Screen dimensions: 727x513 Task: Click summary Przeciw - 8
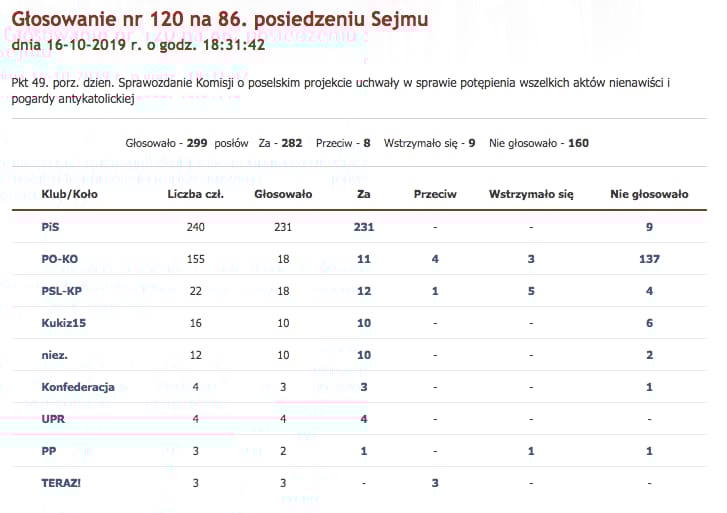pyautogui.click(x=343, y=143)
